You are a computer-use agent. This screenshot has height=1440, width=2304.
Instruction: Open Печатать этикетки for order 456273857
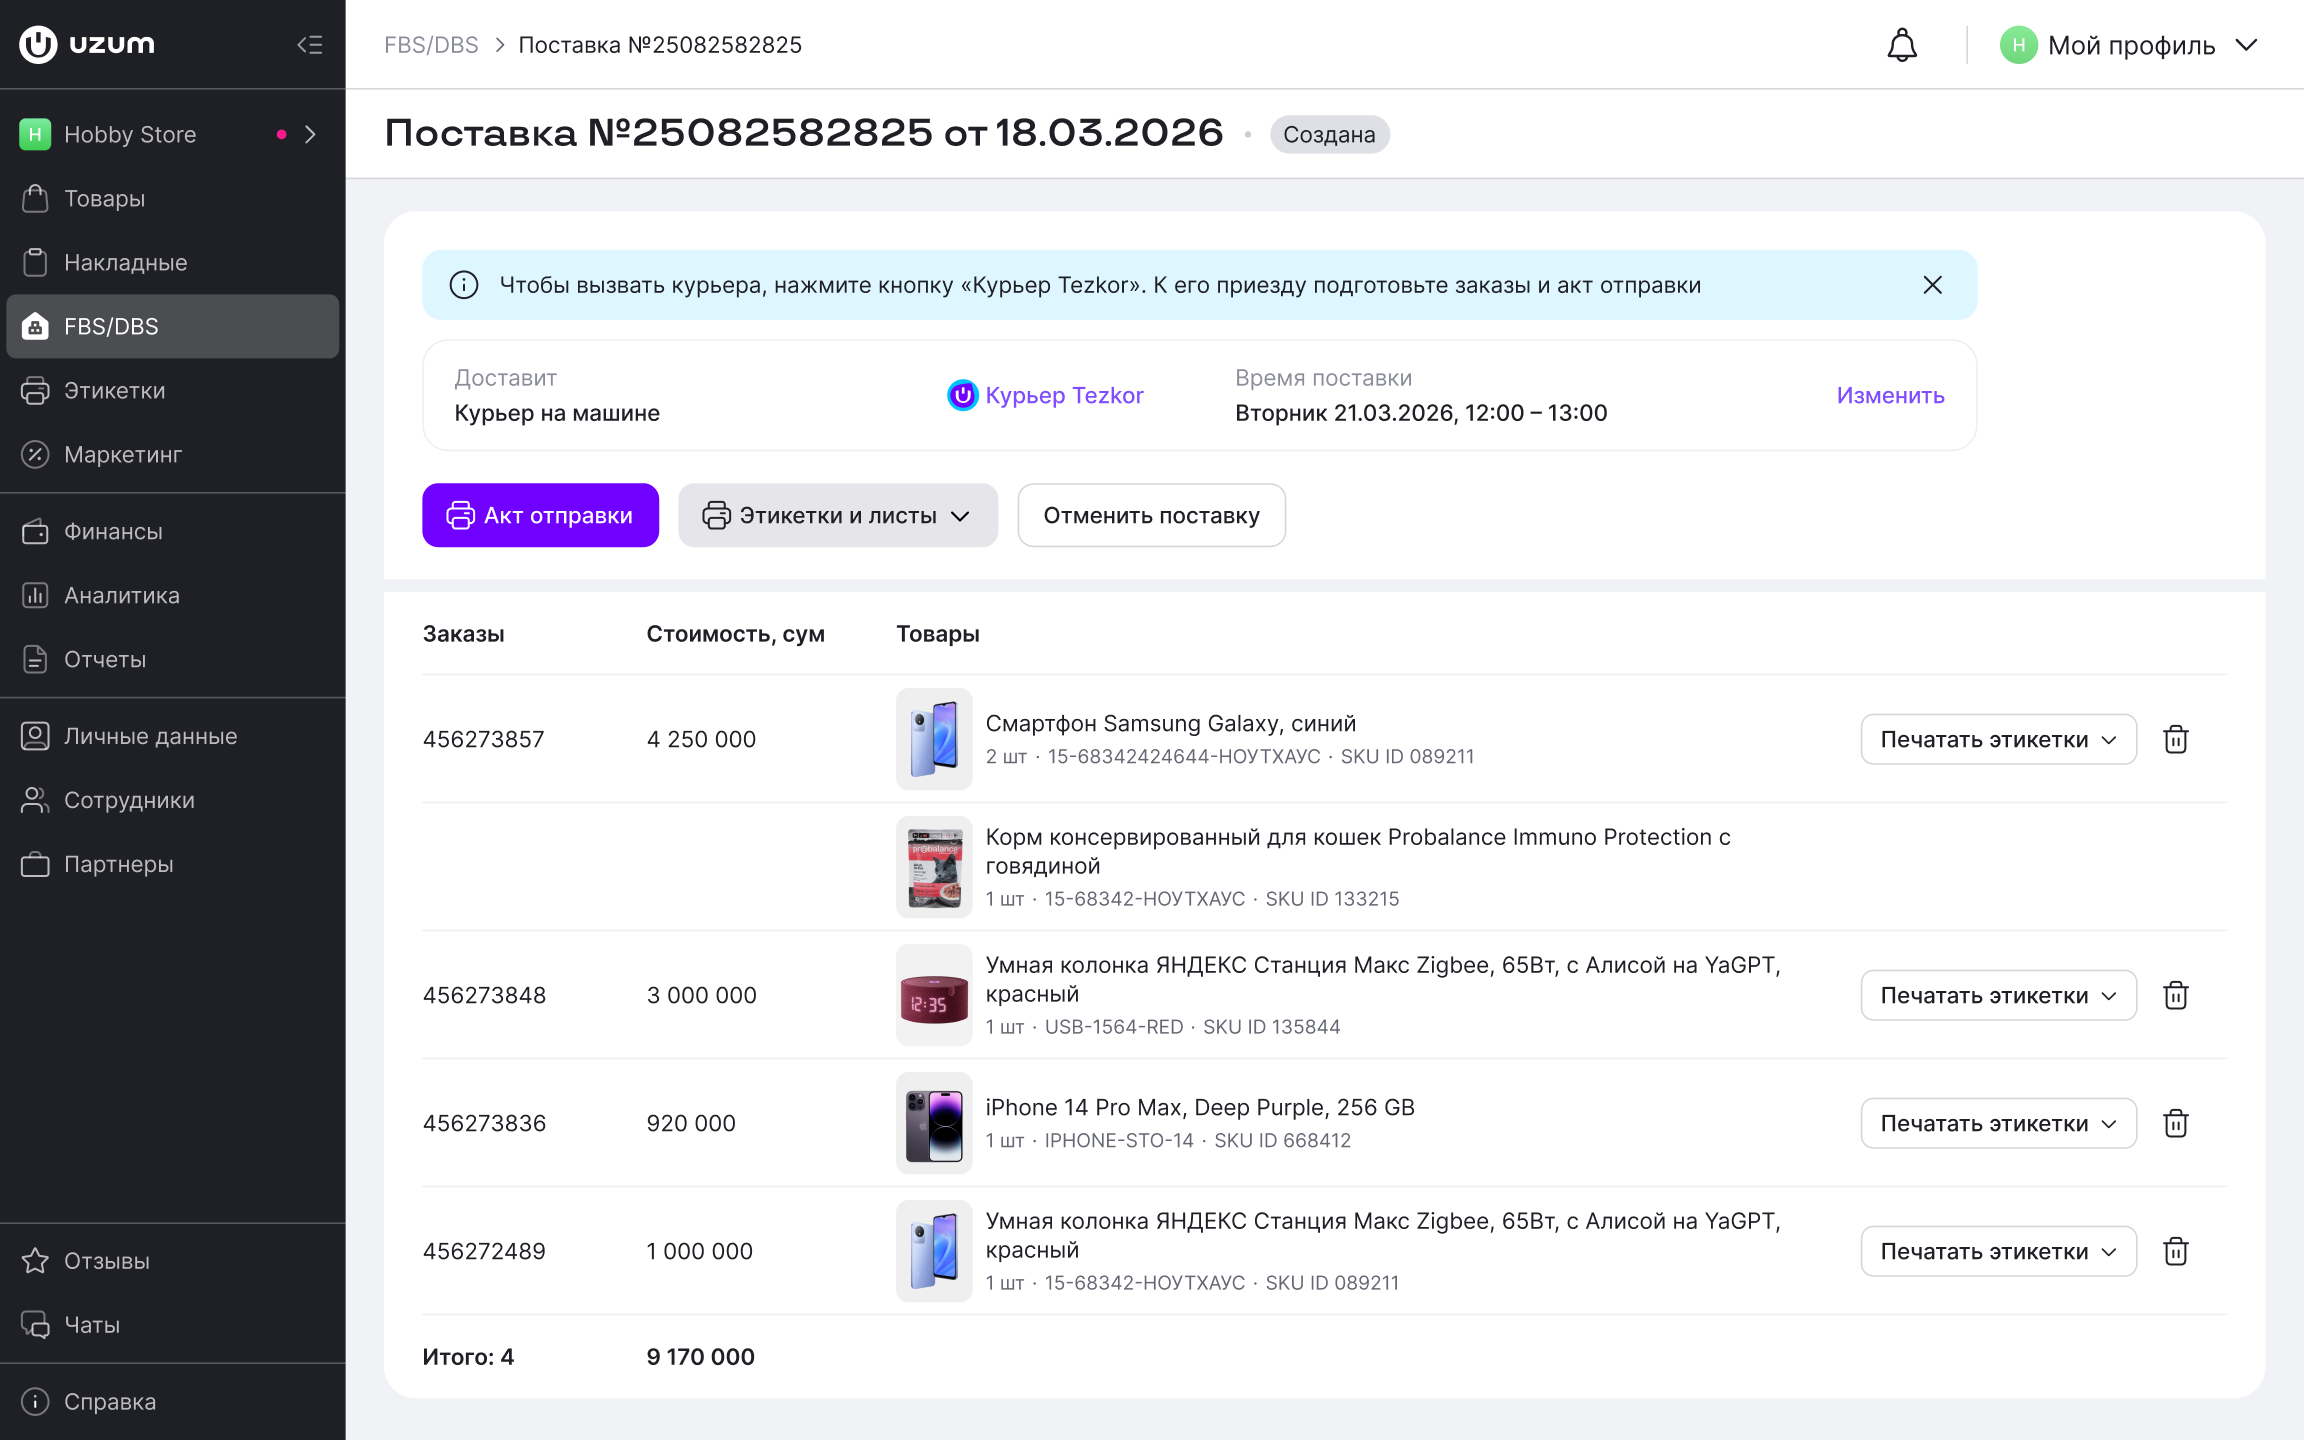(1998, 739)
